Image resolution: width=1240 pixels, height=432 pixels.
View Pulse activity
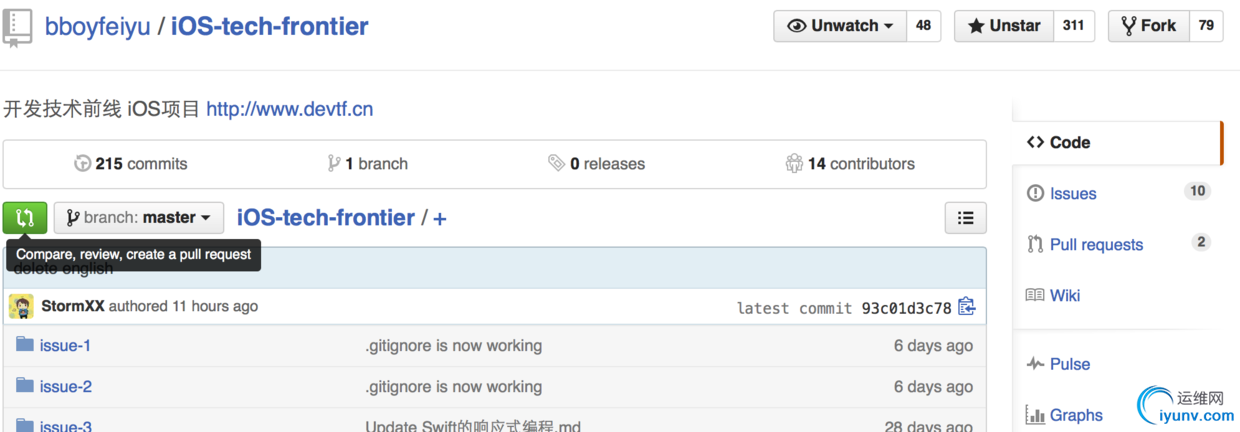(x=1069, y=365)
